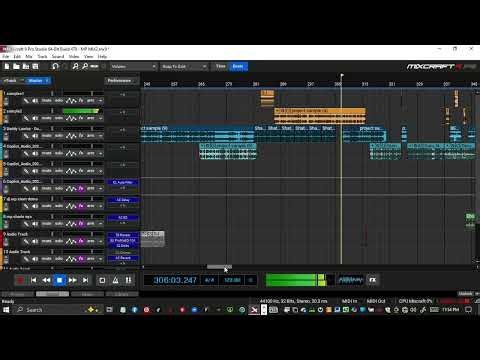
Task: Open the Snap To Grid dropdown
Action: tap(184, 67)
